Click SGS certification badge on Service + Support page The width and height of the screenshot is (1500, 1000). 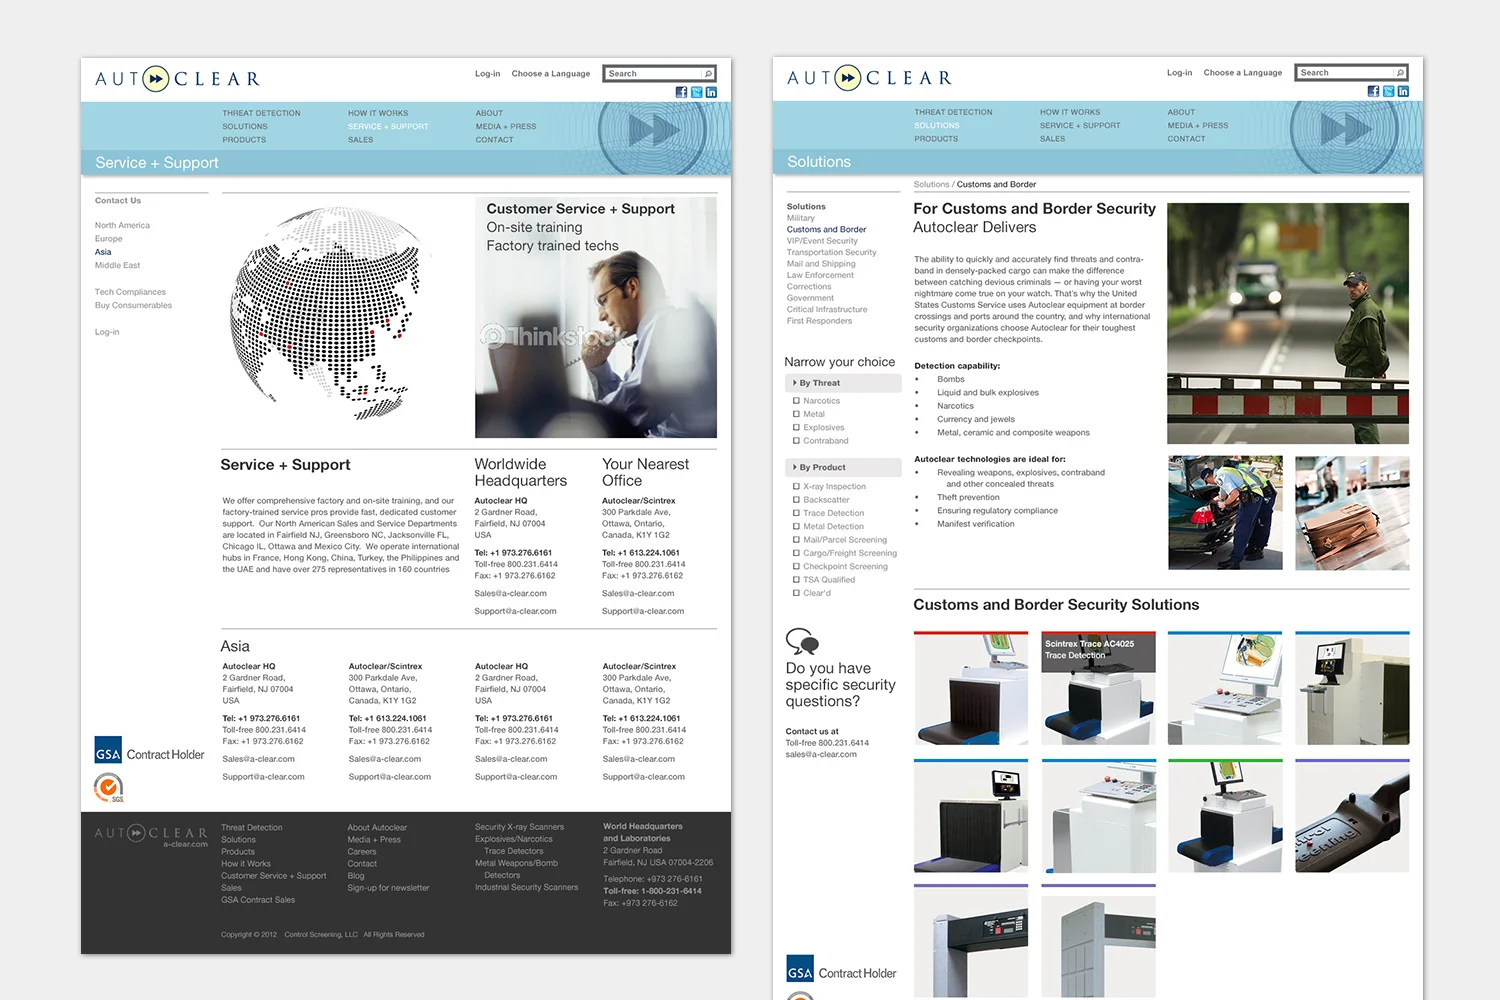109,789
